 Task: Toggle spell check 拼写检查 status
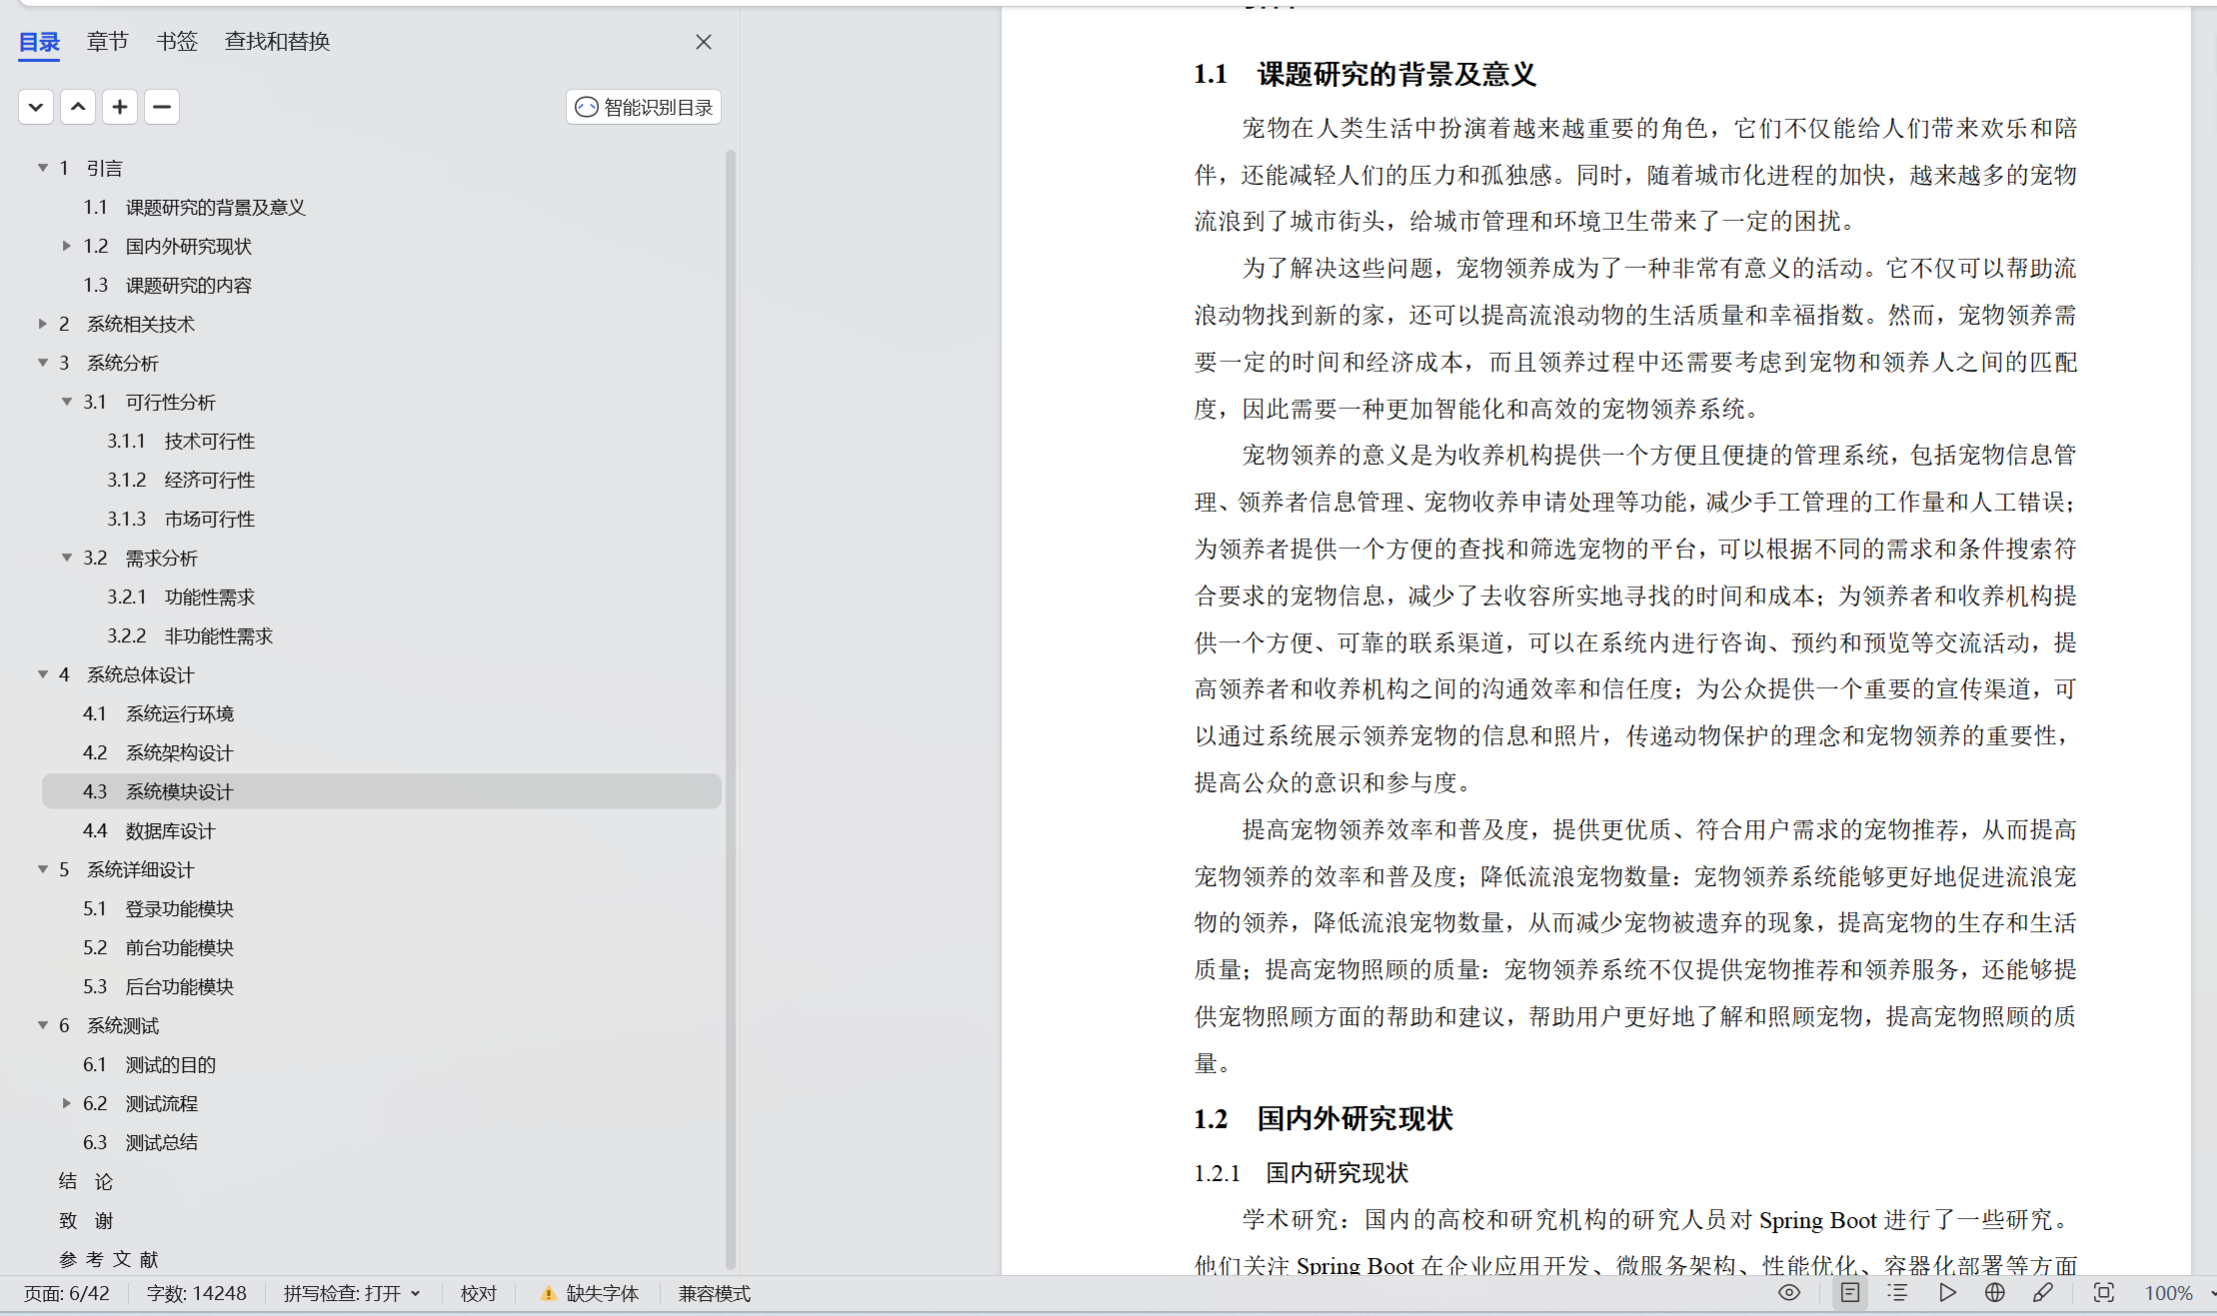coord(351,1293)
